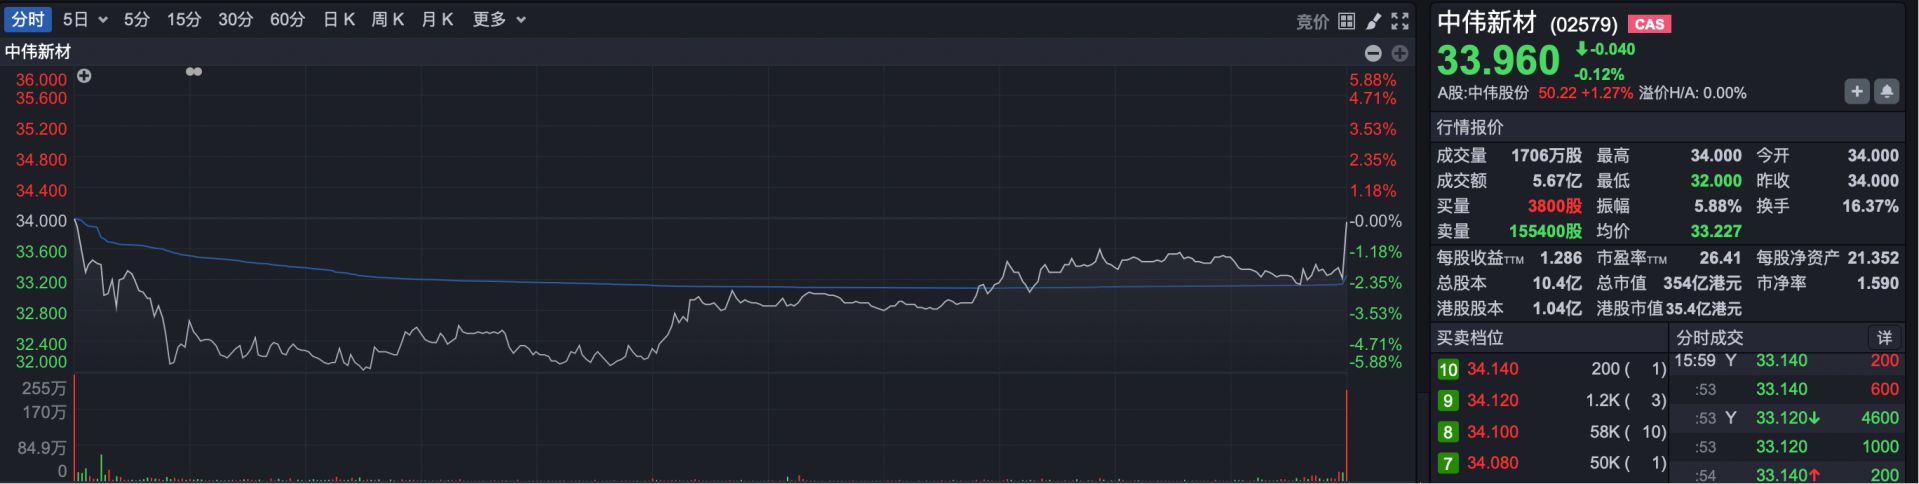Viewport: 1919px width, 484px height.
Task: Select the level 10 ask price 34.140
Action: coord(1492,369)
